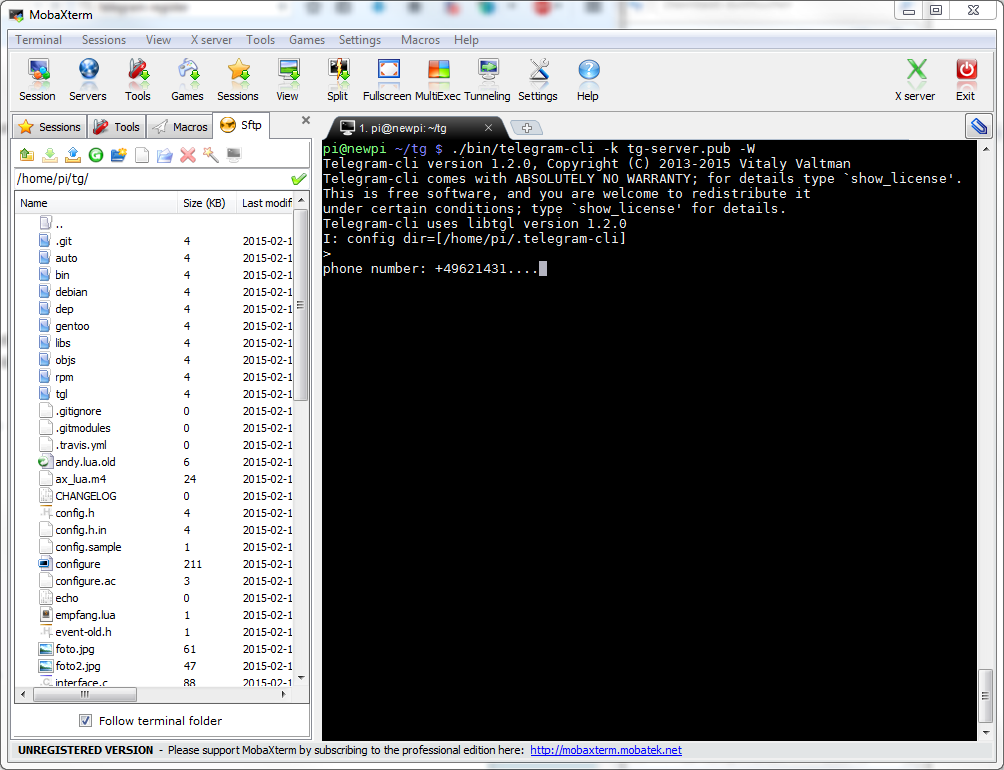Click terminal scroll down arrow

point(986,732)
